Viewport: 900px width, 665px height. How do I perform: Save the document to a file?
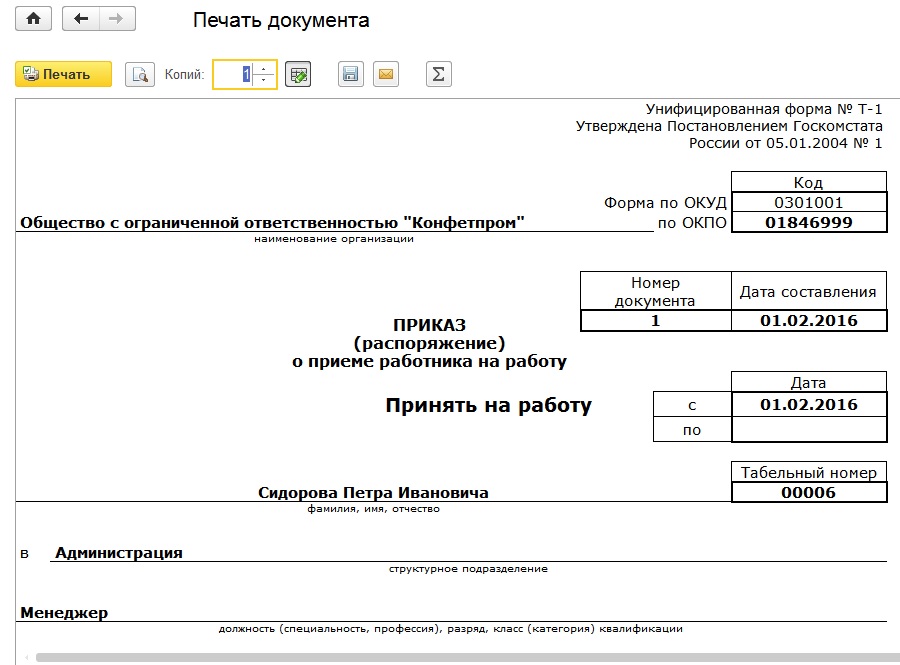tap(351, 74)
